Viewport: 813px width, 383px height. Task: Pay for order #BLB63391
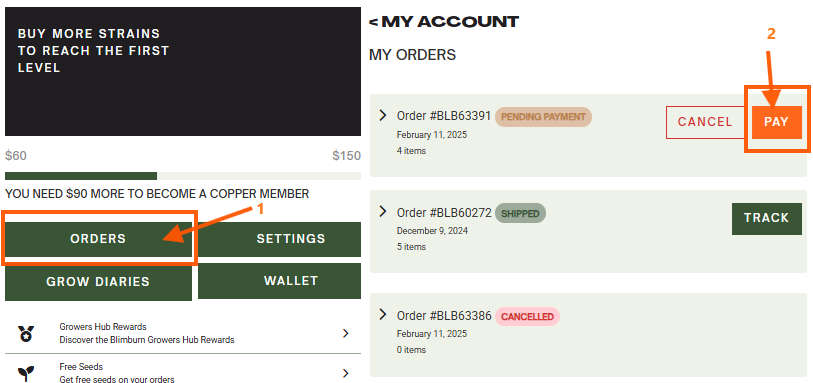pos(776,122)
